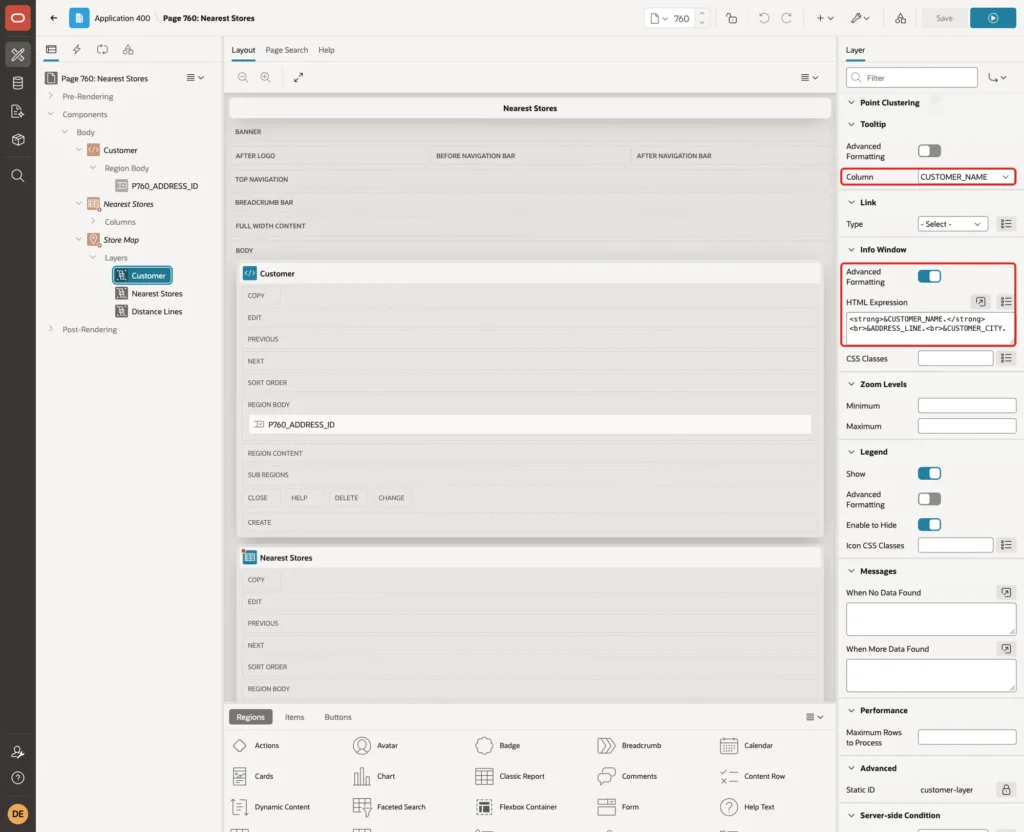The image size is (1024, 832).
Task: Select the Buttons gallery tab
Action: [338, 717]
